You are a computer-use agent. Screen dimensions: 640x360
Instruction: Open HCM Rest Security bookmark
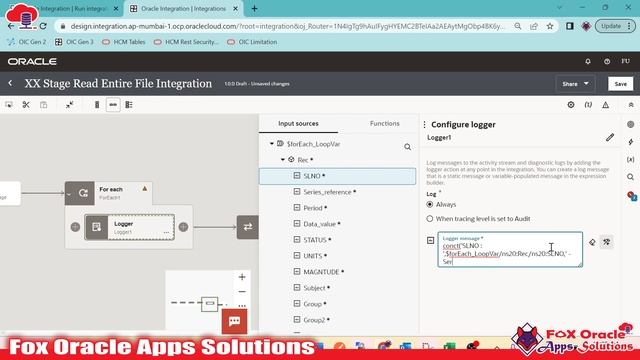186,42
